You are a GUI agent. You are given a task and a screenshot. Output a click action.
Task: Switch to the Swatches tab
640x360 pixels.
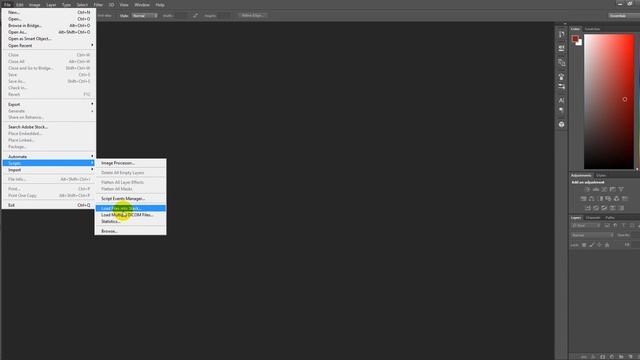[592, 29]
